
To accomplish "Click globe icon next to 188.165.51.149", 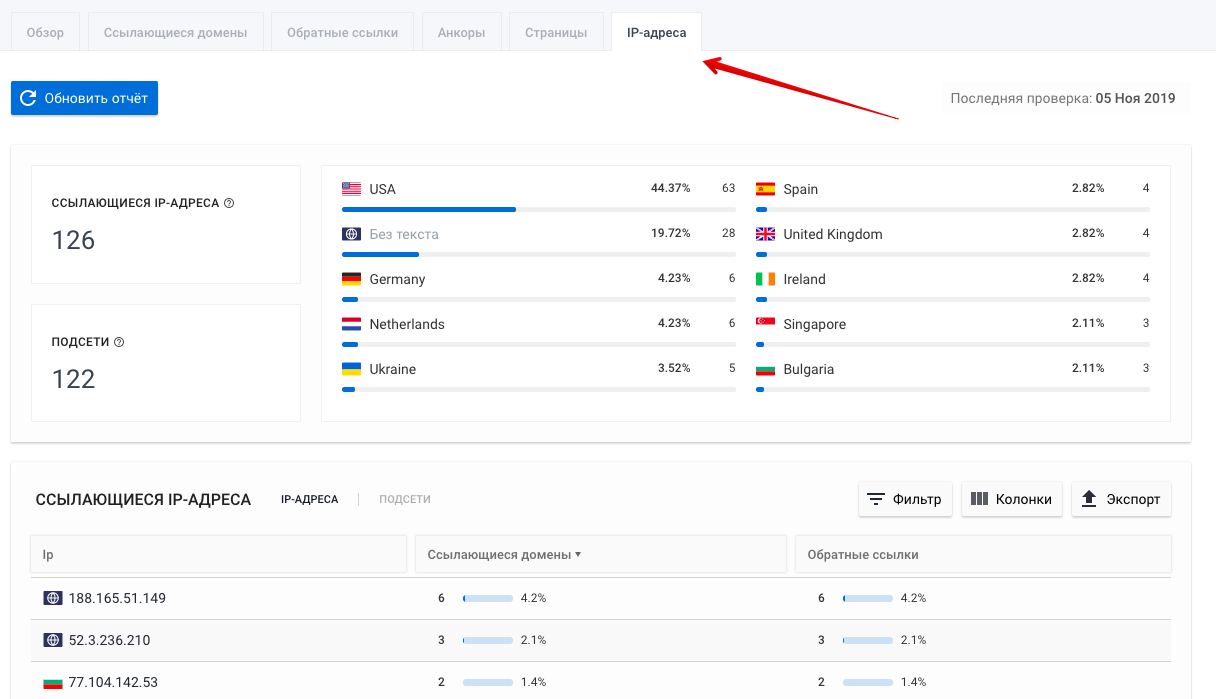I will point(53,598).
